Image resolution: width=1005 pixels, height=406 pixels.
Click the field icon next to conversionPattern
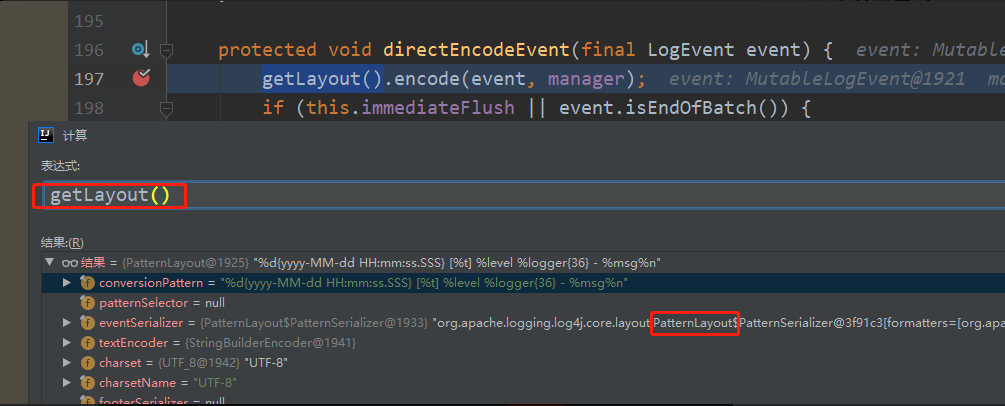(x=88, y=282)
